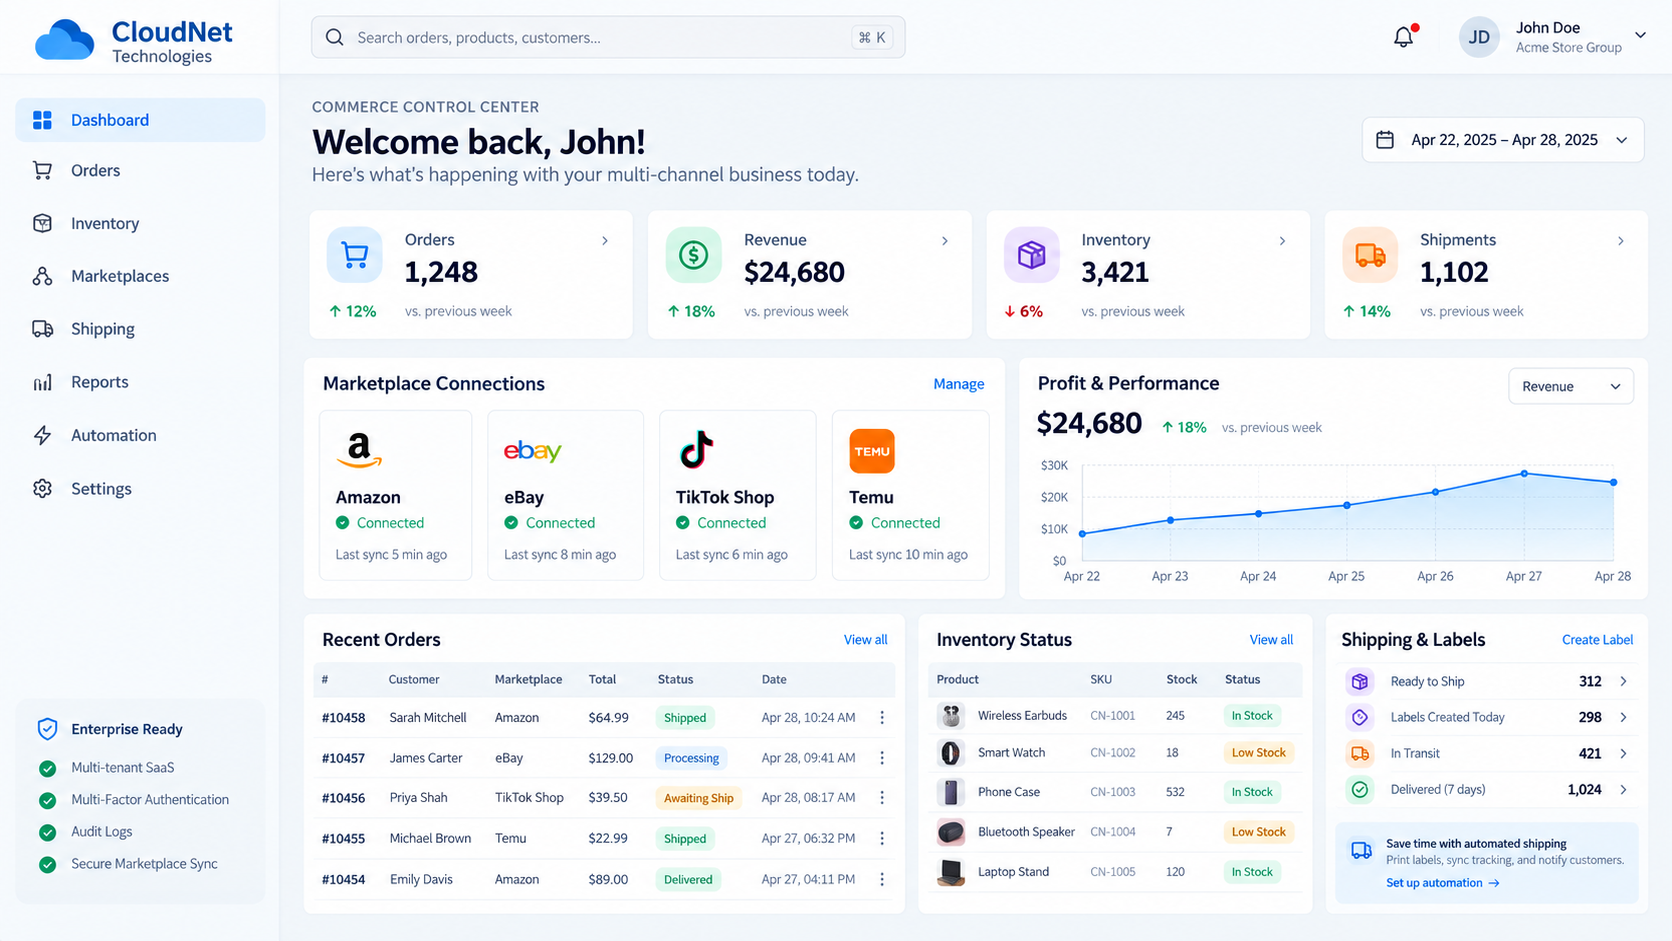
Task: Click the calendar icon in date range
Action: click(x=1385, y=140)
